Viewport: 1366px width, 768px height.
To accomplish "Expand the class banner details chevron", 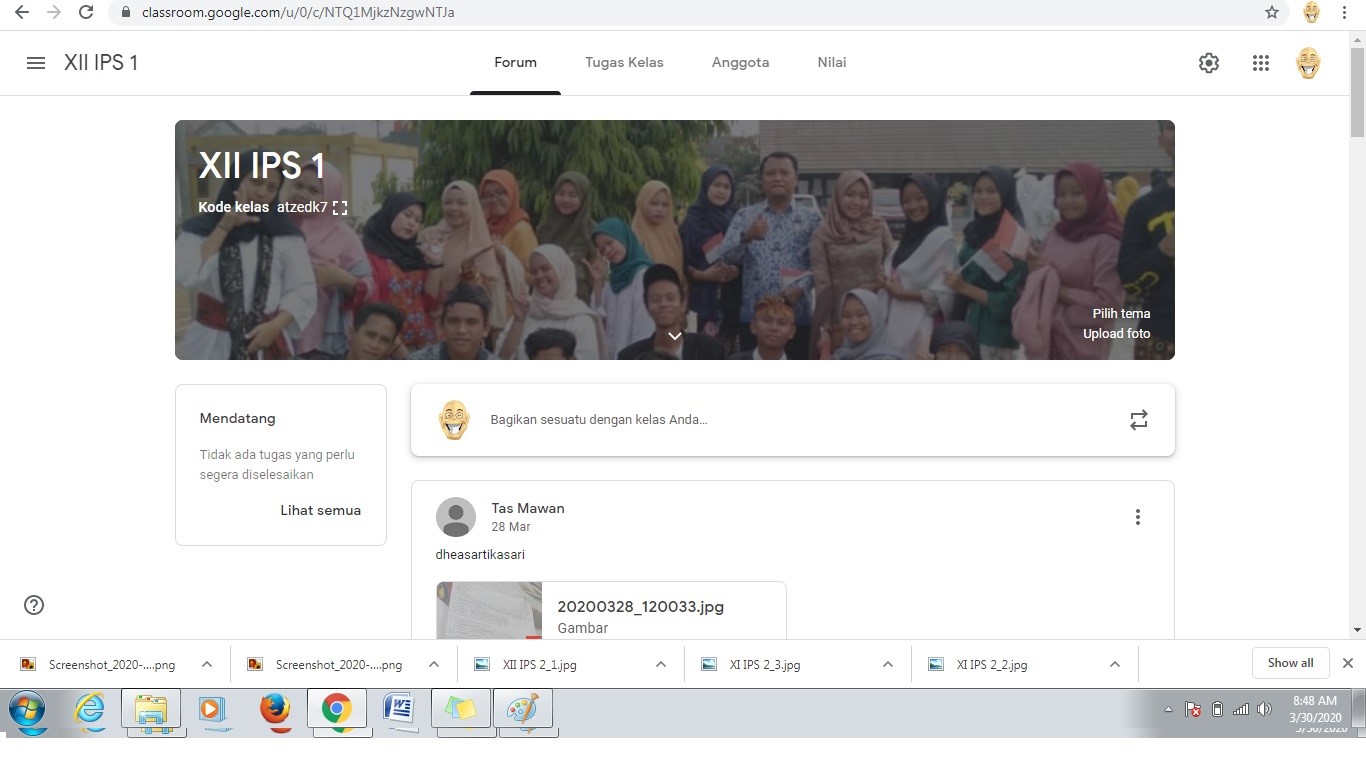I will (x=675, y=336).
